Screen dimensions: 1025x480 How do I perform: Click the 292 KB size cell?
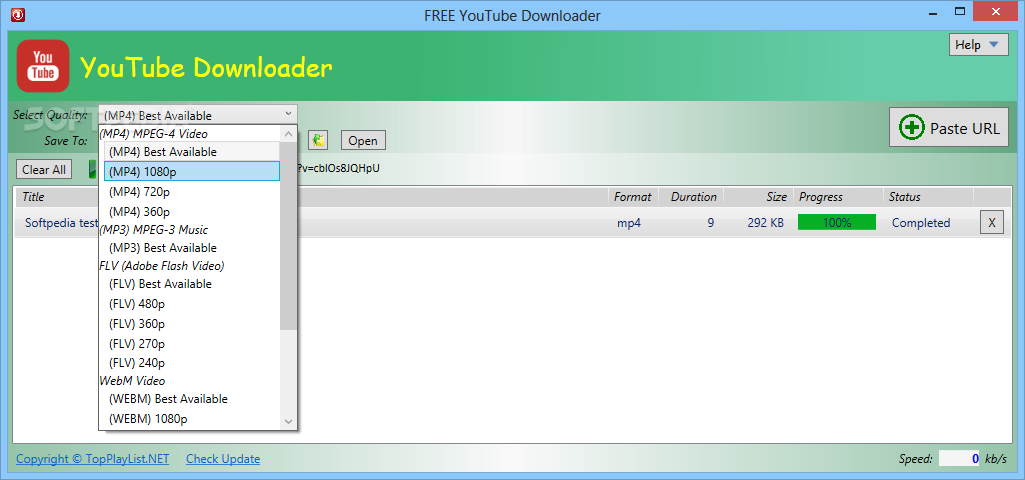coord(765,223)
